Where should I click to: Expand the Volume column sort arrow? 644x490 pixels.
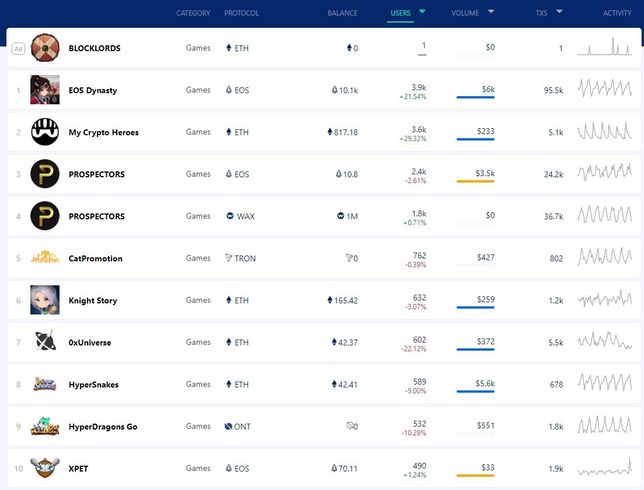click(489, 13)
